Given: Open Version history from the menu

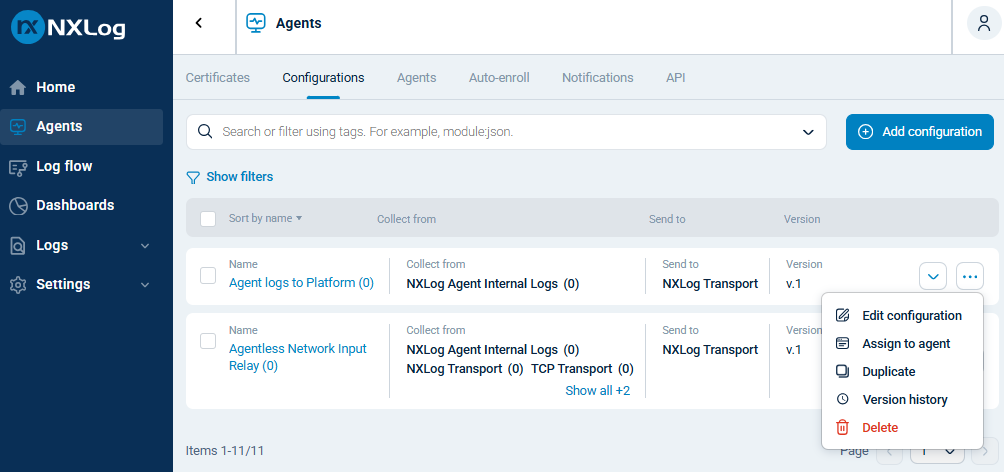Looking at the screenshot, I should [x=902, y=400].
